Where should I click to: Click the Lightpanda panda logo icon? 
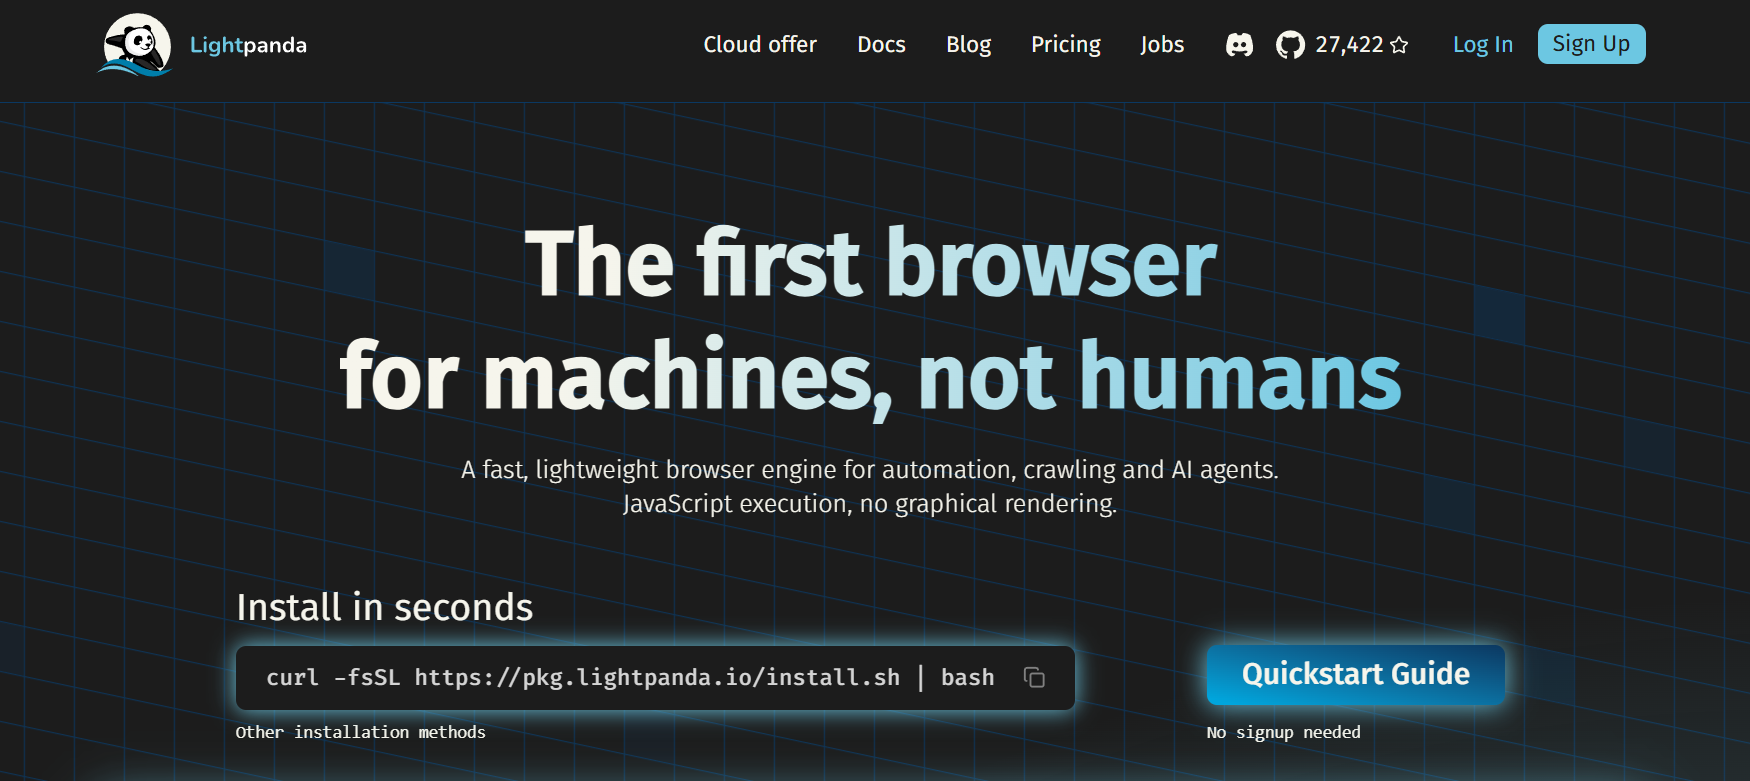(136, 45)
